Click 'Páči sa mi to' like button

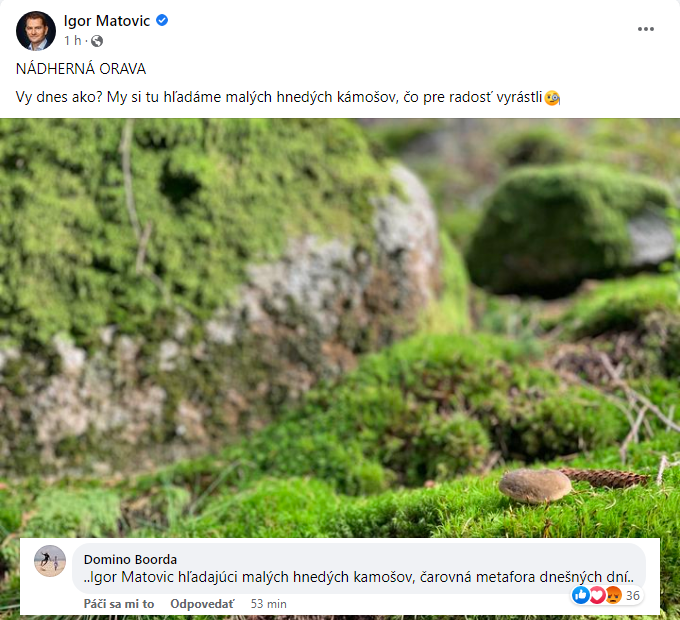click(x=119, y=604)
